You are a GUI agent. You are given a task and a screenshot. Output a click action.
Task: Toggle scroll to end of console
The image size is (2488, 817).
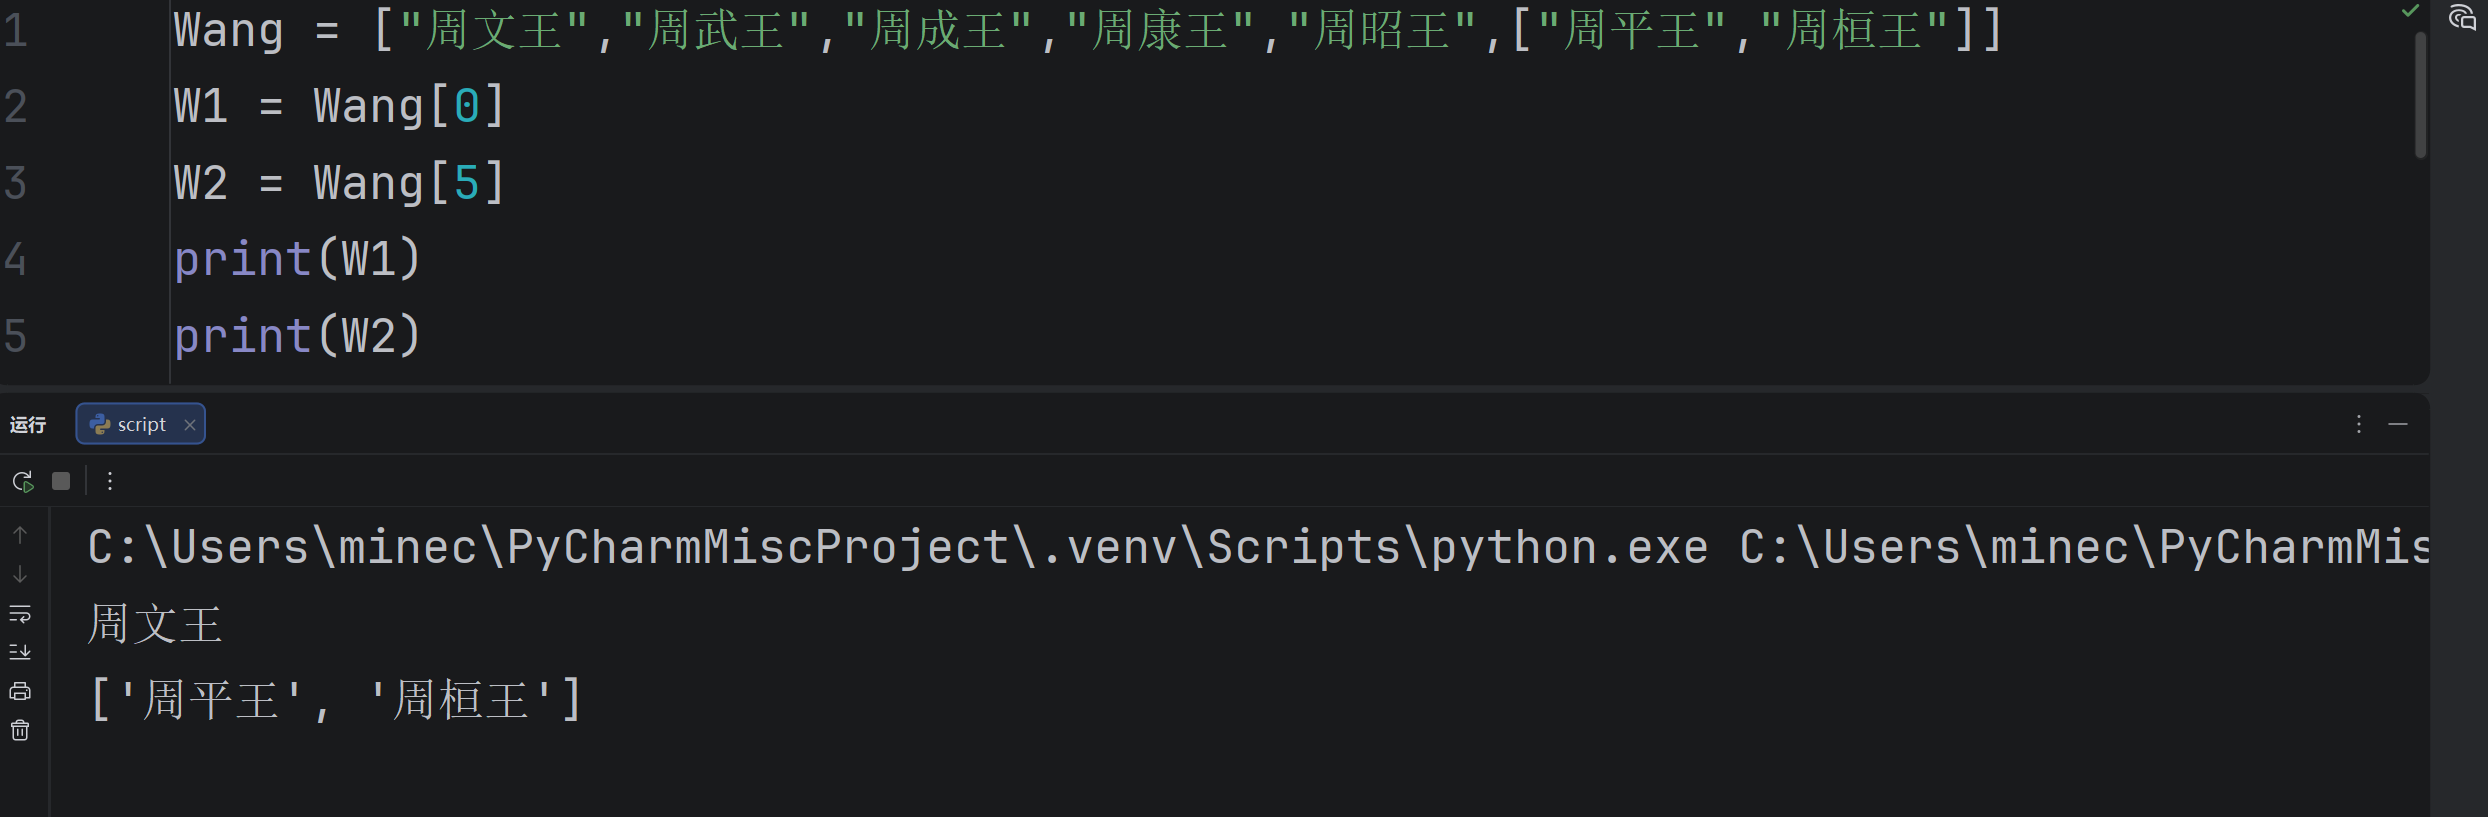click(20, 652)
